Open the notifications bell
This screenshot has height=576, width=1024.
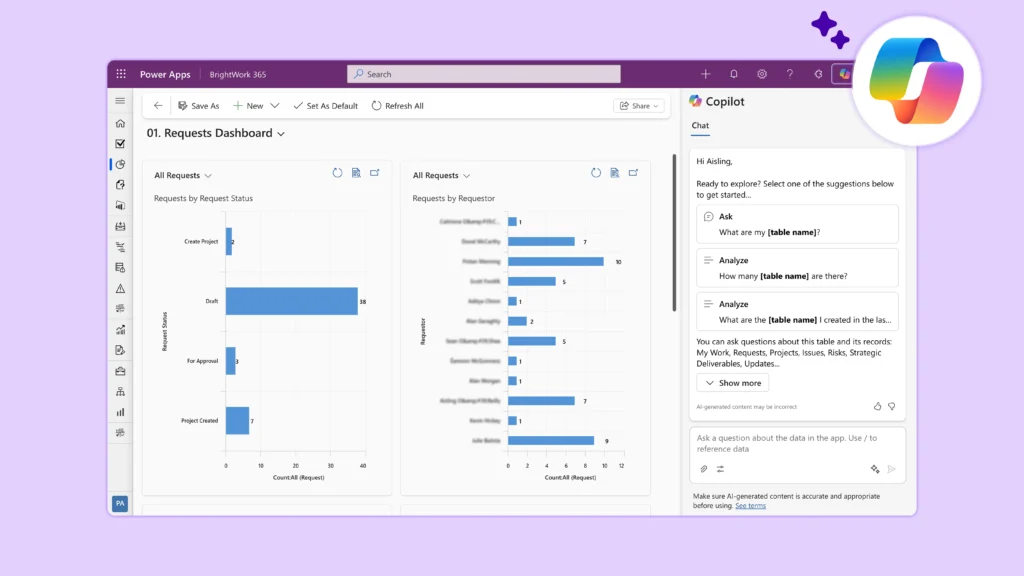pyautogui.click(x=733, y=74)
